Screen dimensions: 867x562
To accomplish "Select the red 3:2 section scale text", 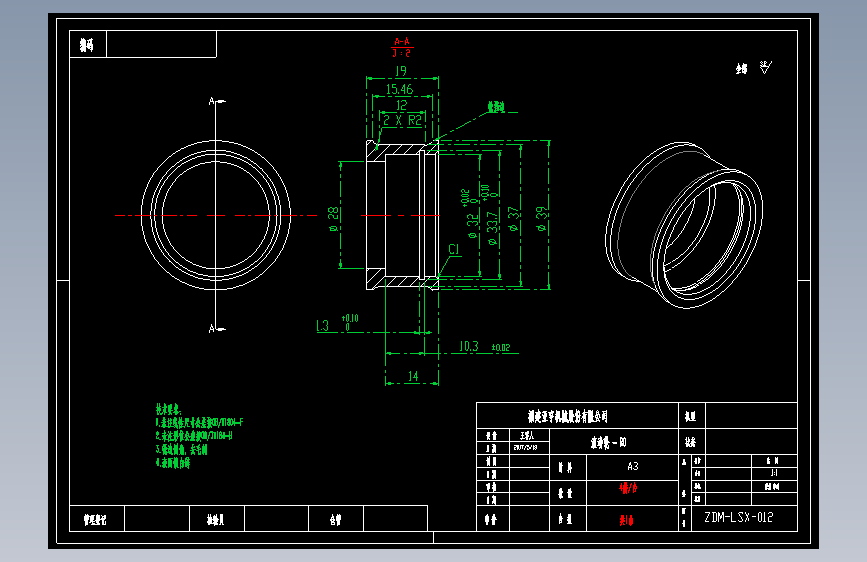I will (x=401, y=53).
